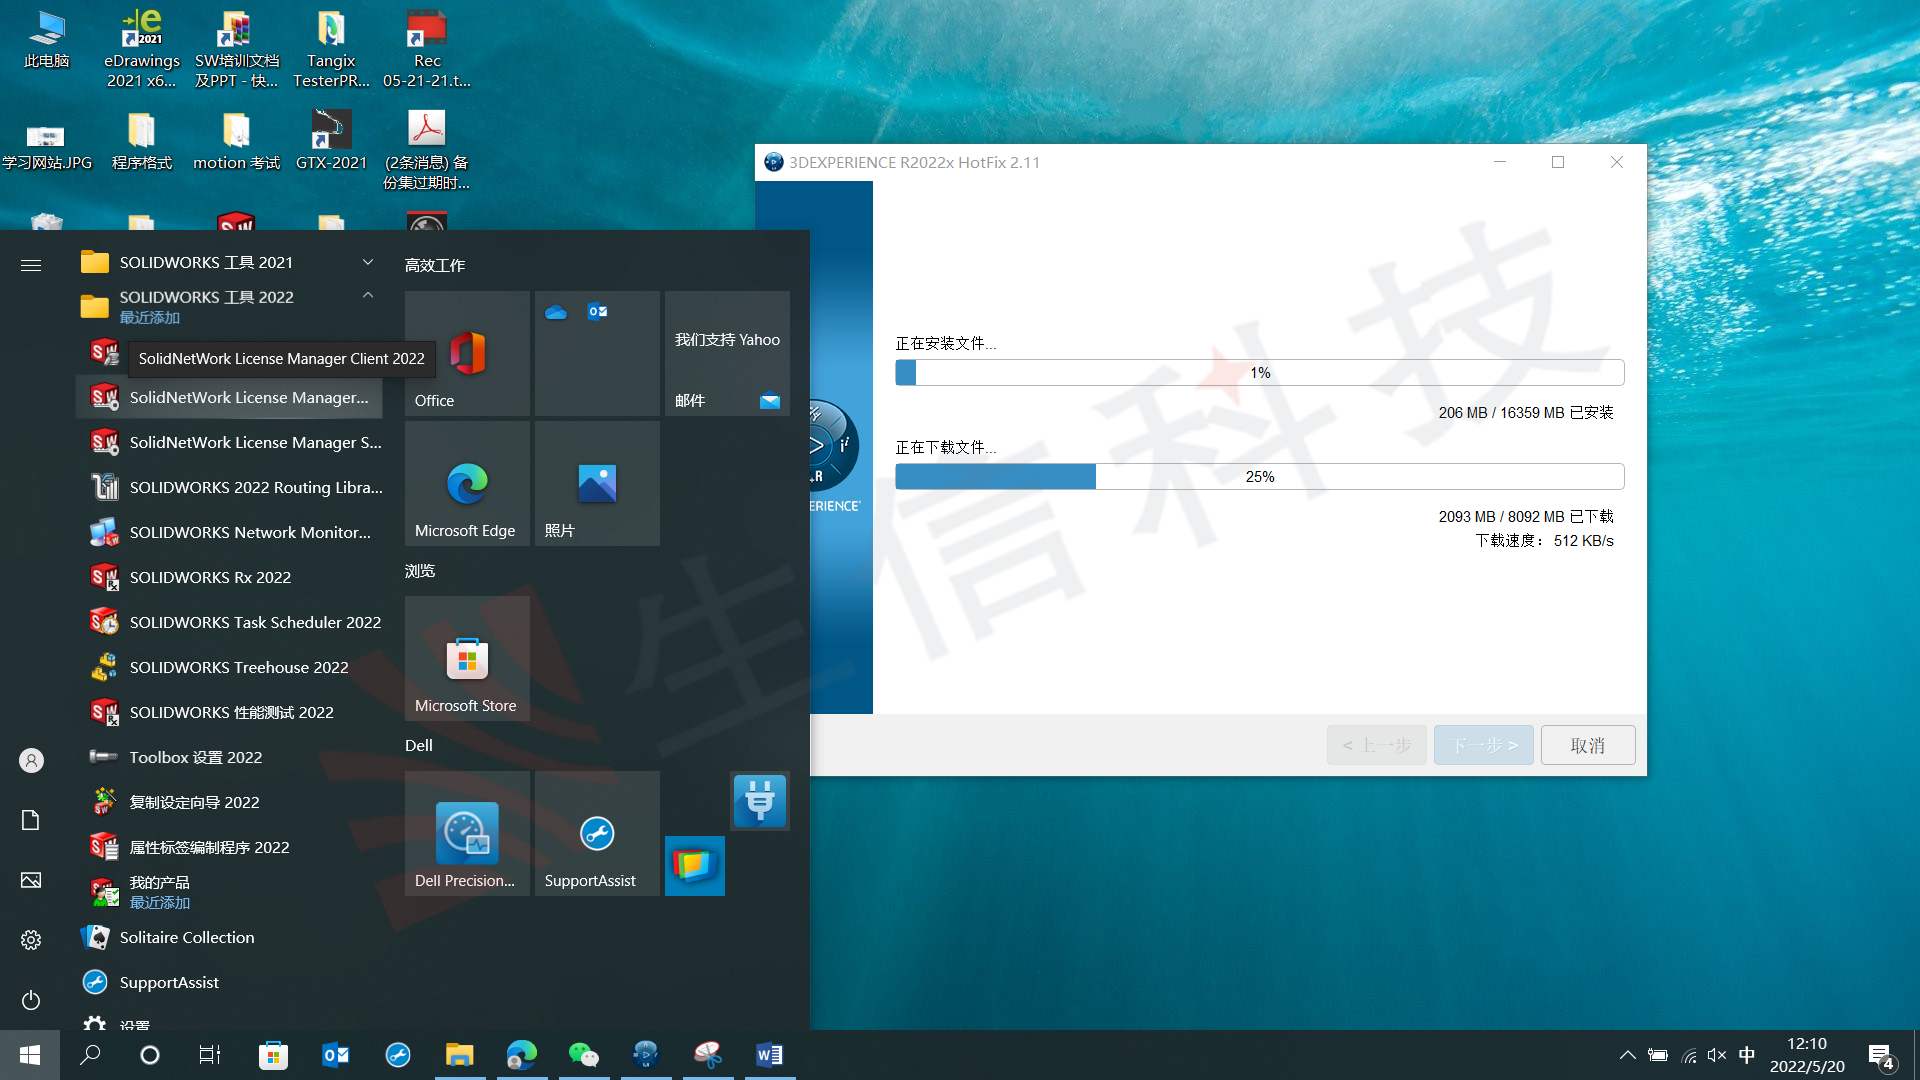Viewport: 1920px width, 1080px height.
Task: Open GTX-2021 desktop shortcut
Action: [x=331, y=140]
